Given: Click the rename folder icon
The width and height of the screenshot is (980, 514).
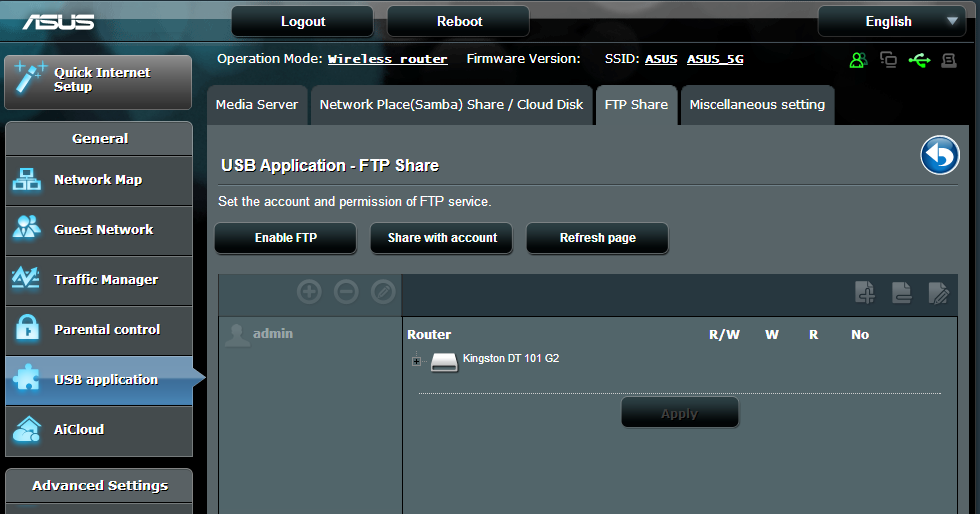Looking at the screenshot, I should click(x=939, y=292).
